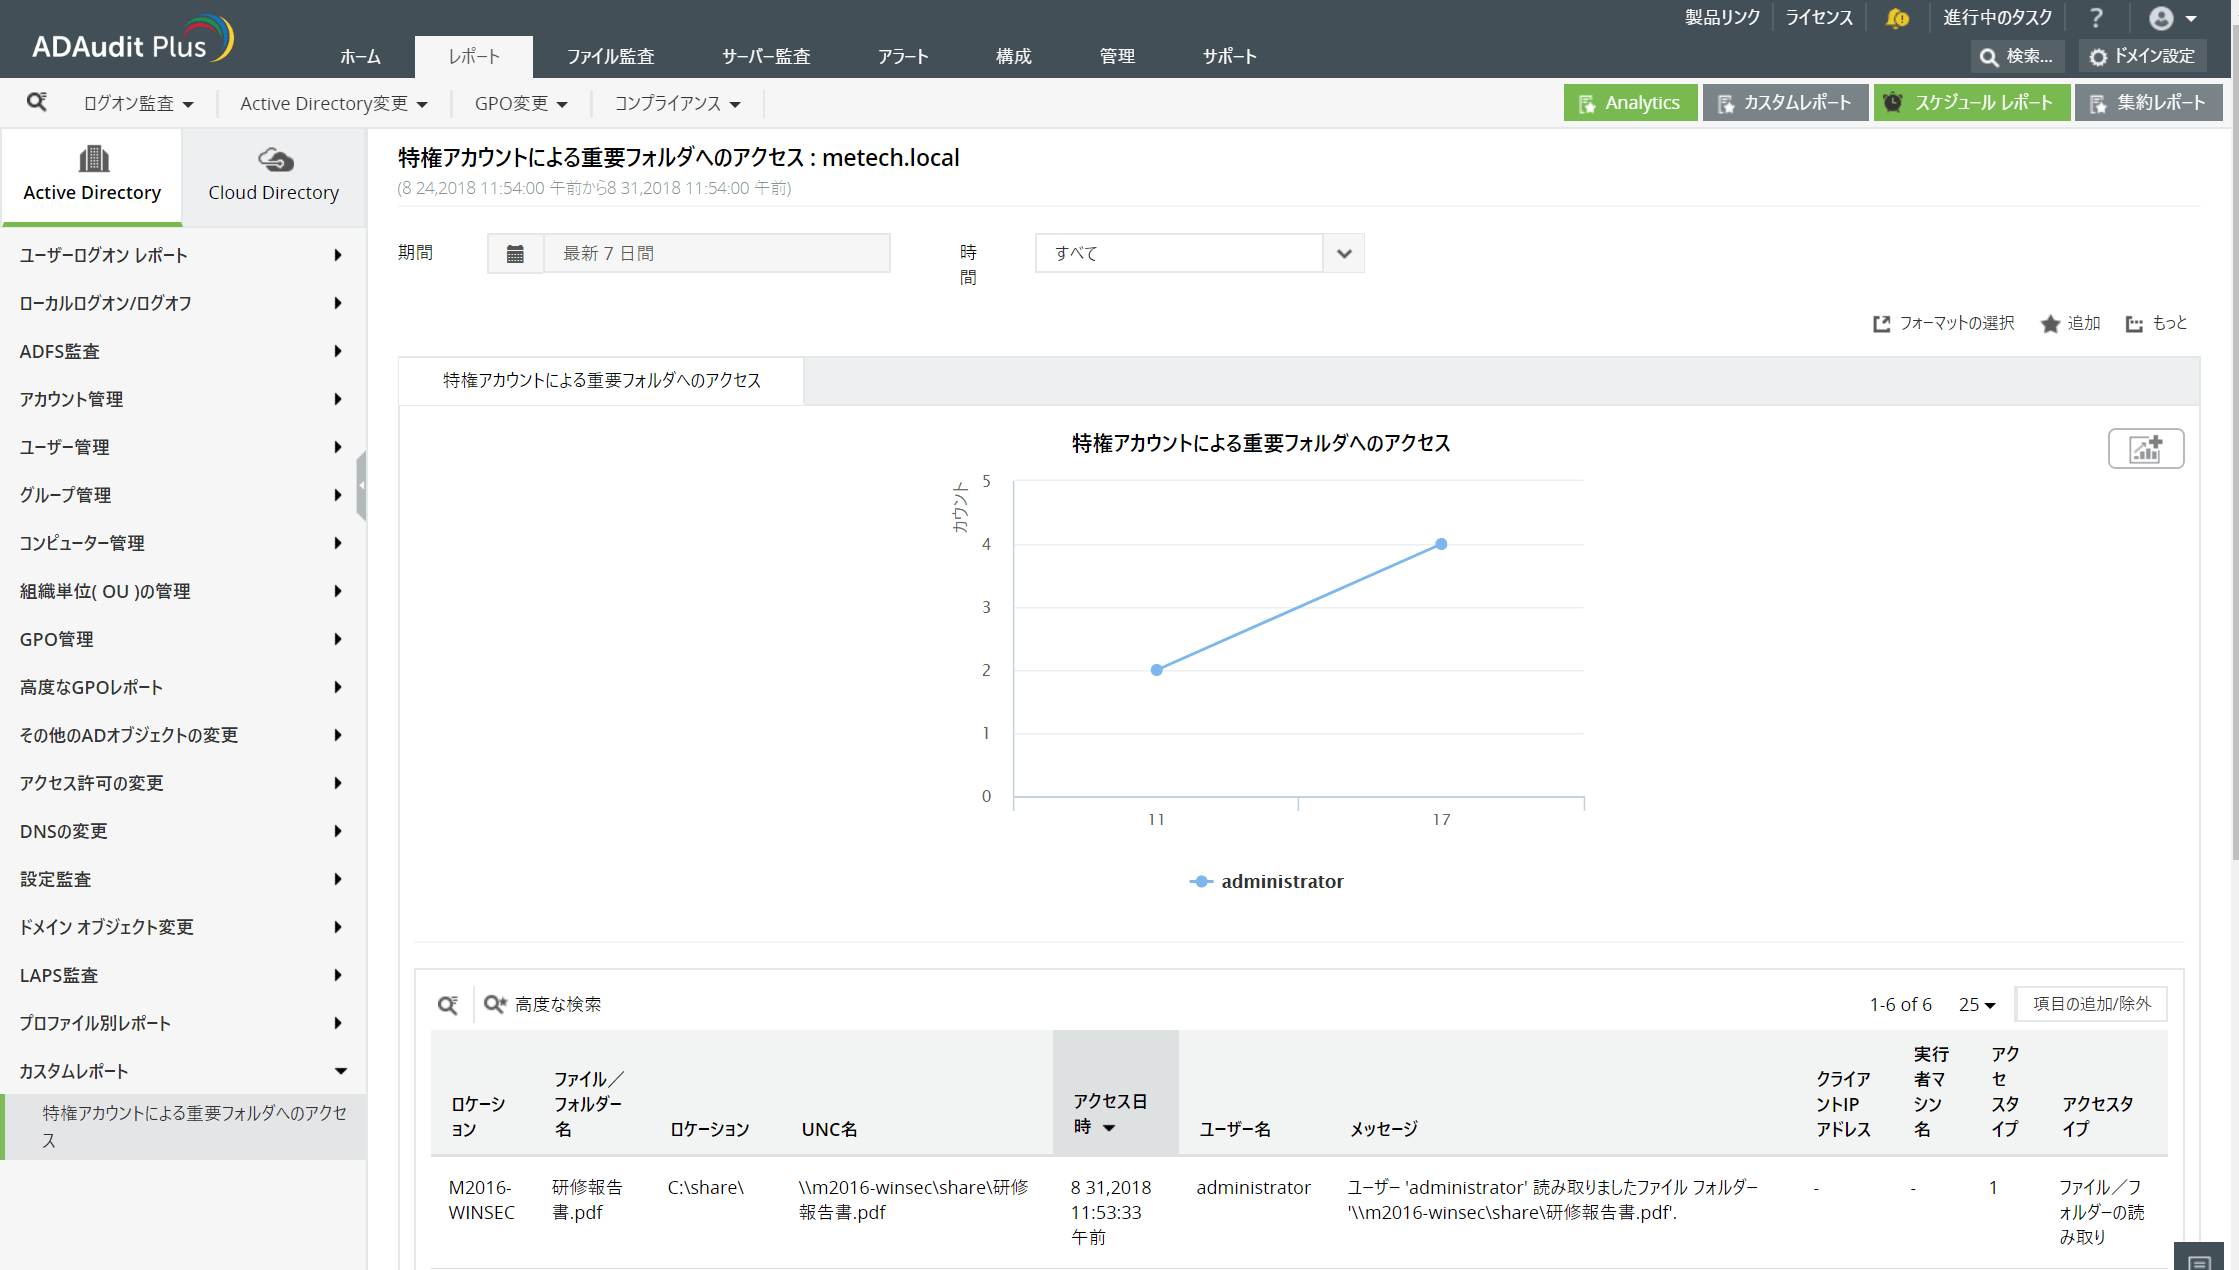Click the notification bell icon in header
The height and width of the screenshot is (1270, 2239).
pos(1896,18)
